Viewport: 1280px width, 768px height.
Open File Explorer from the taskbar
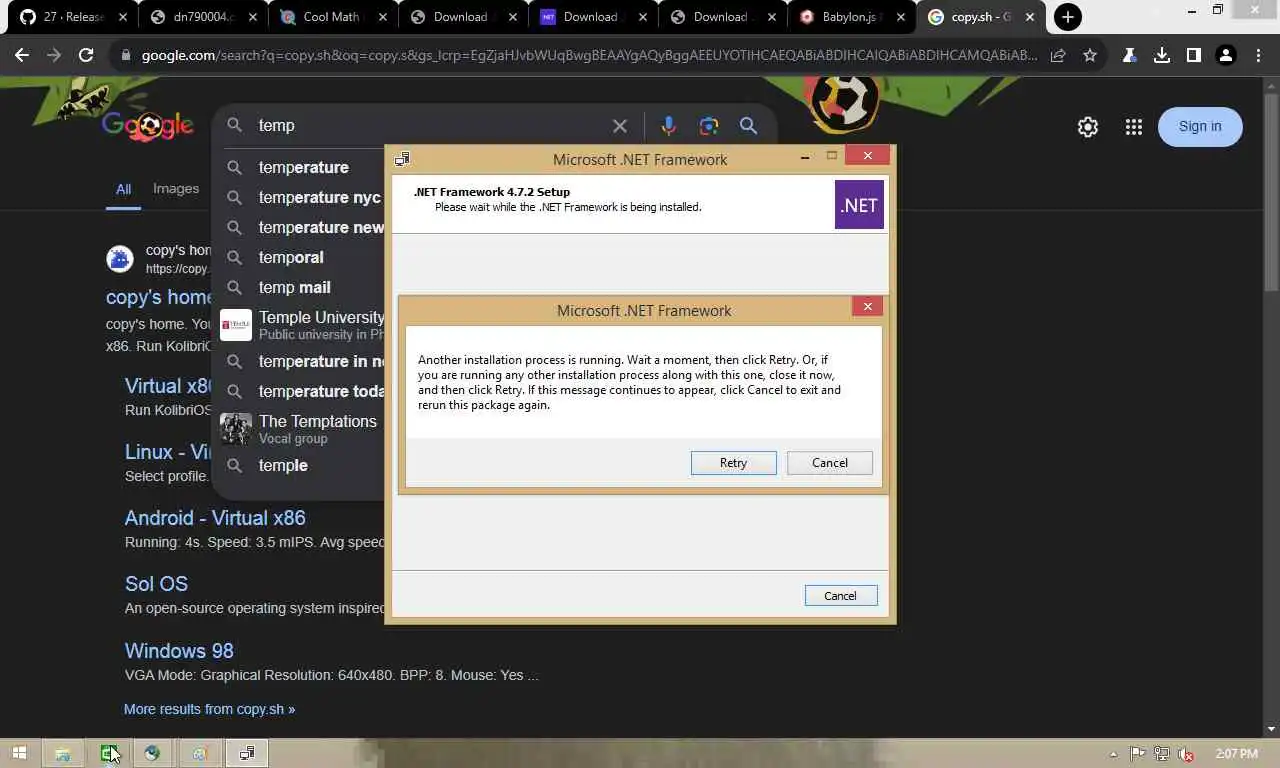click(62, 753)
